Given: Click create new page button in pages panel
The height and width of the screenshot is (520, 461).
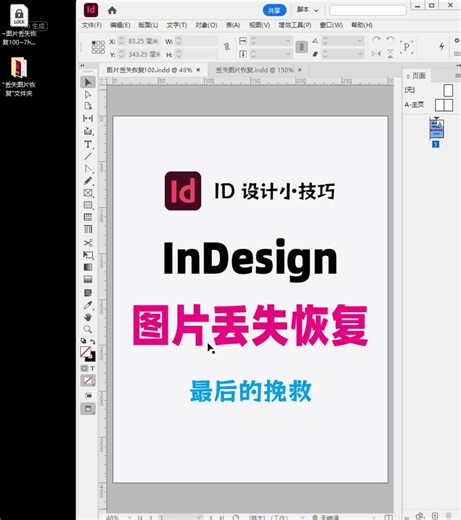Looking at the screenshot, I should (435, 516).
